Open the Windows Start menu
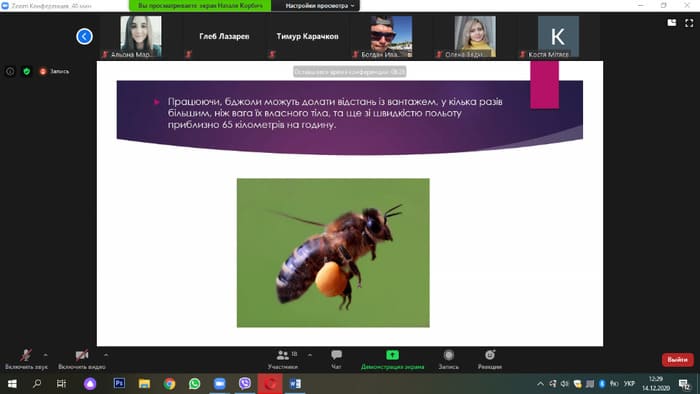This screenshot has height=394, width=700. tap(12, 384)
